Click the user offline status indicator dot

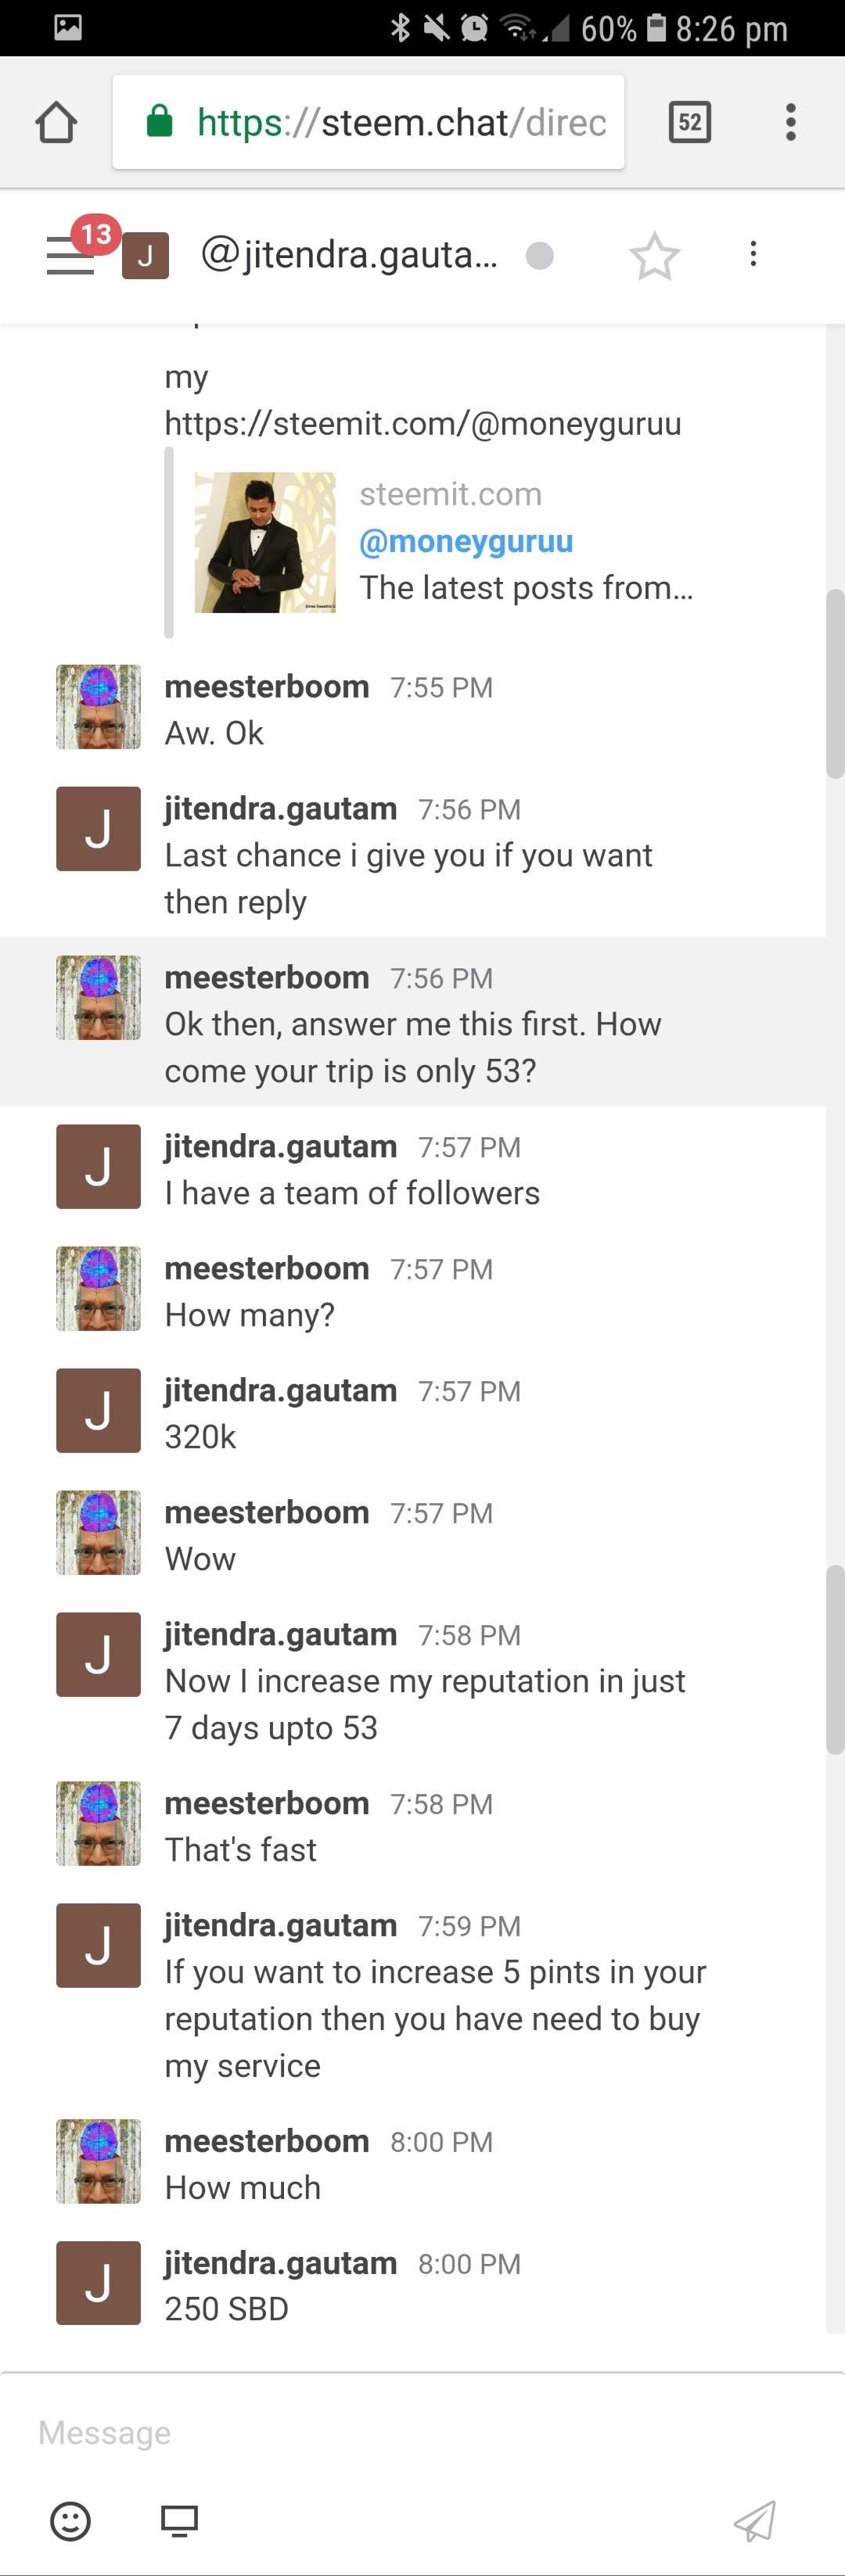[x=540, y=256]
